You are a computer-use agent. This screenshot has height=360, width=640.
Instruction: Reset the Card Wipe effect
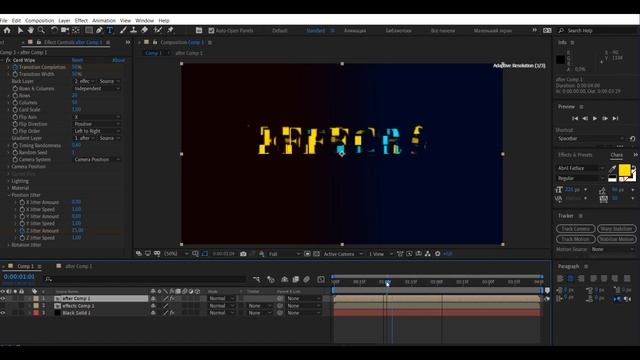[x=77, y=60]
